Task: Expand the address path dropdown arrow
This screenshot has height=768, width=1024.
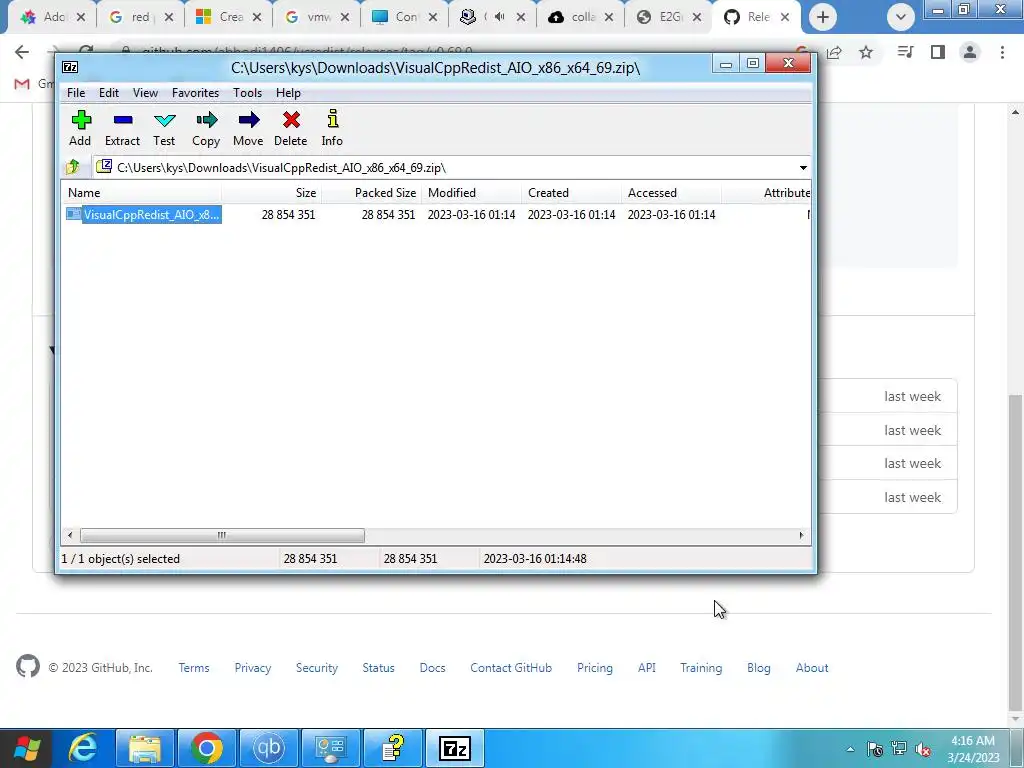Action: [803, 168]
